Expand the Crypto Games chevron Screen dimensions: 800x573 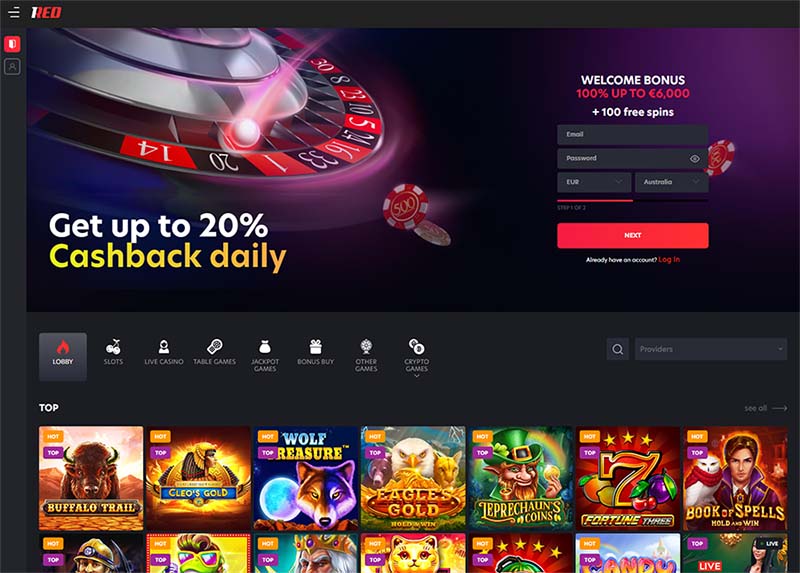click(416, 376)
